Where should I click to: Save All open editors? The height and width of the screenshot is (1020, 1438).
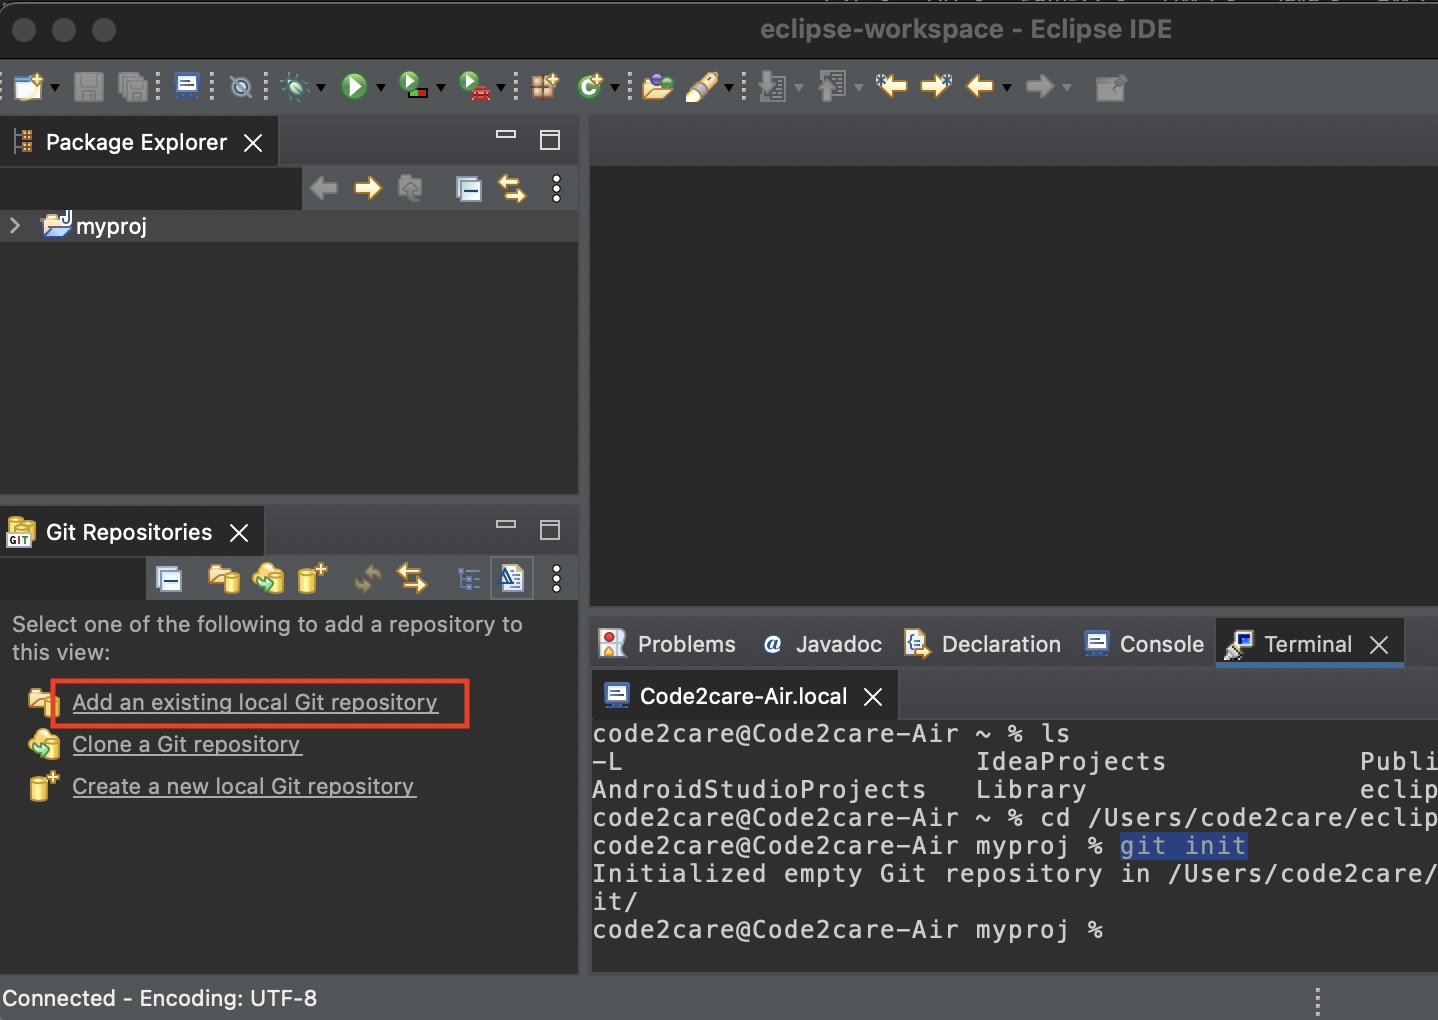coord(133,87)
